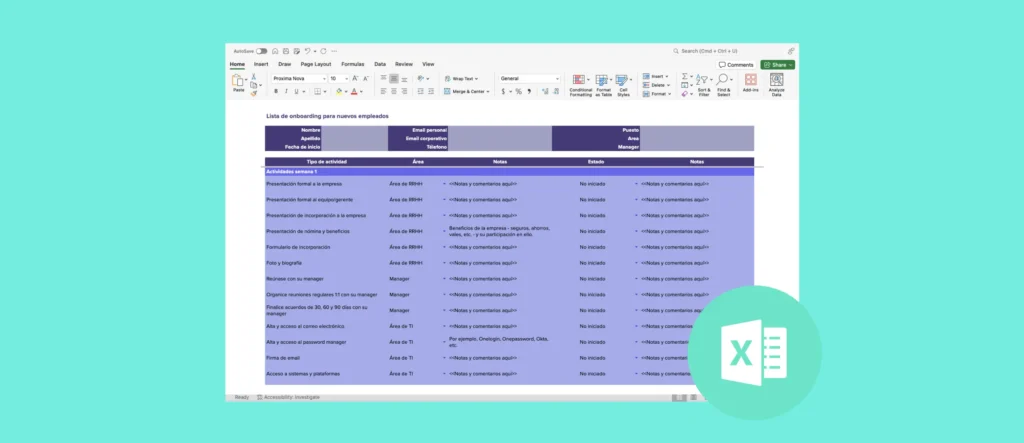Viewport: 1024px width, 443px height.
Task: Click the Merge & Center button
Action: 467,91
